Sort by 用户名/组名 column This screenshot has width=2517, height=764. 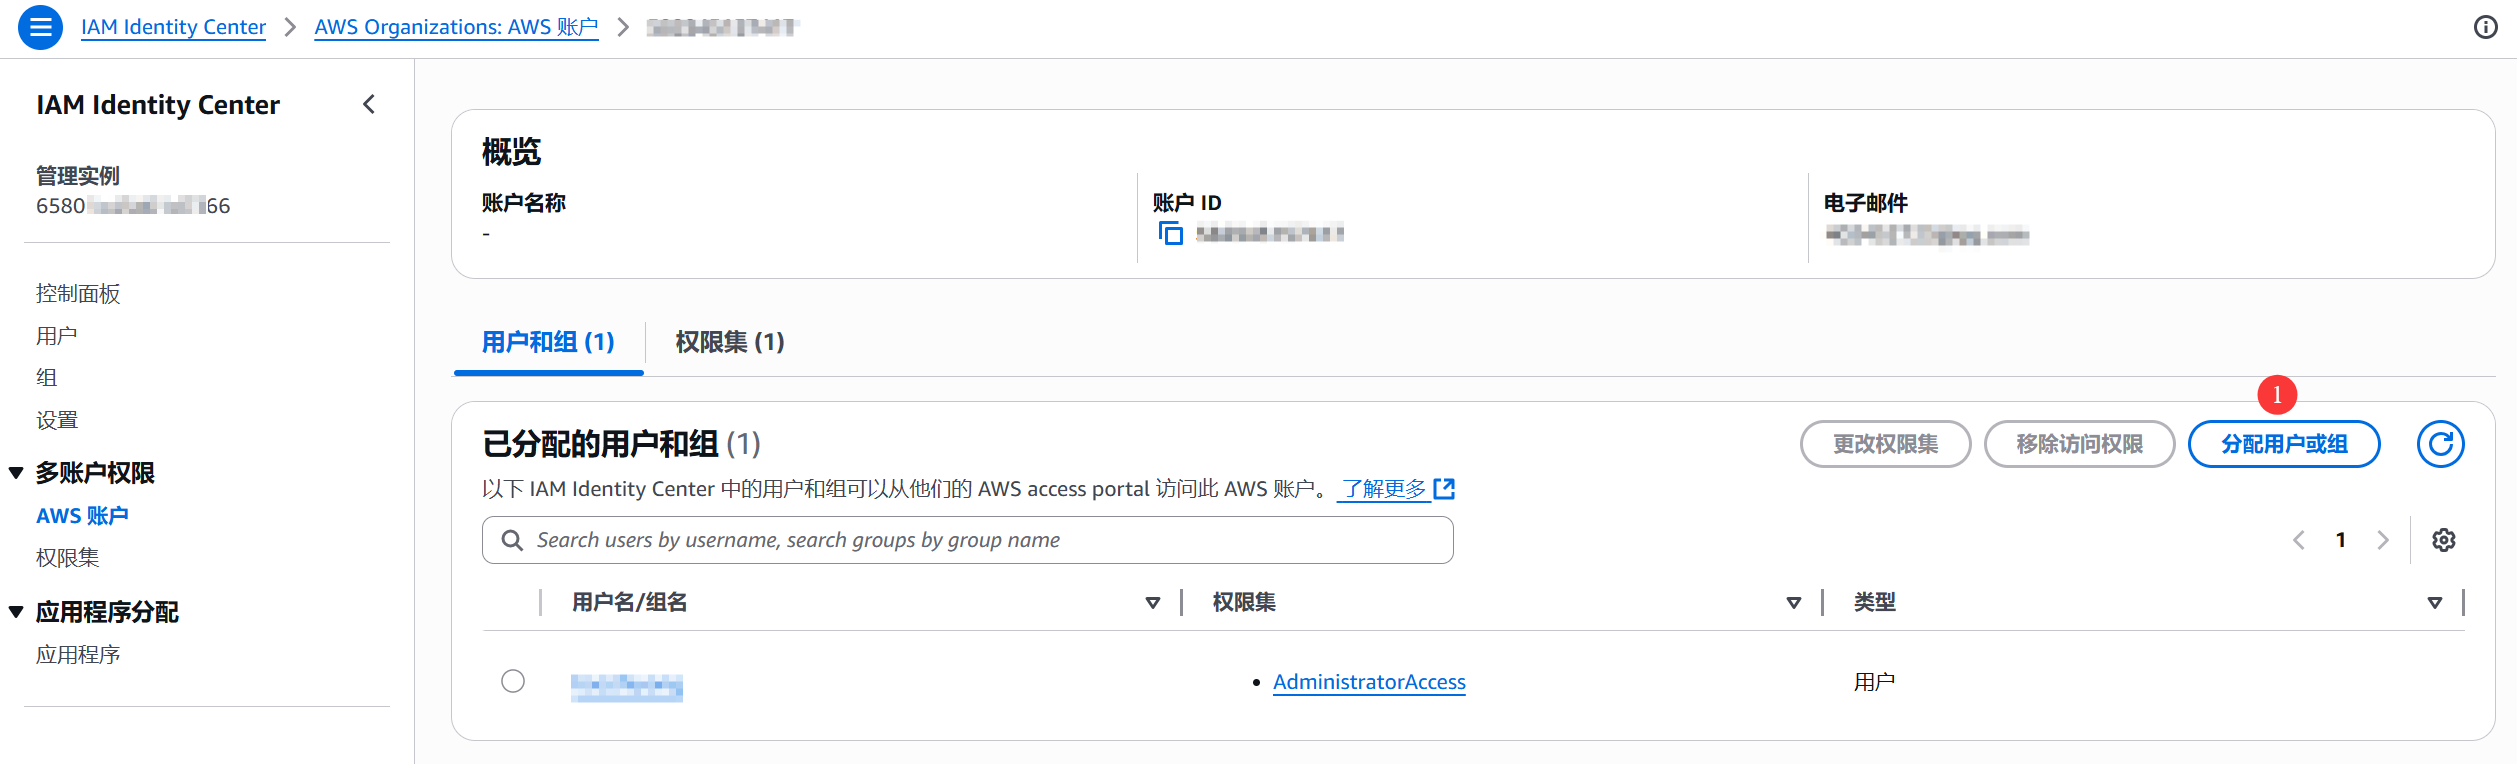(x=1152, y=603)
